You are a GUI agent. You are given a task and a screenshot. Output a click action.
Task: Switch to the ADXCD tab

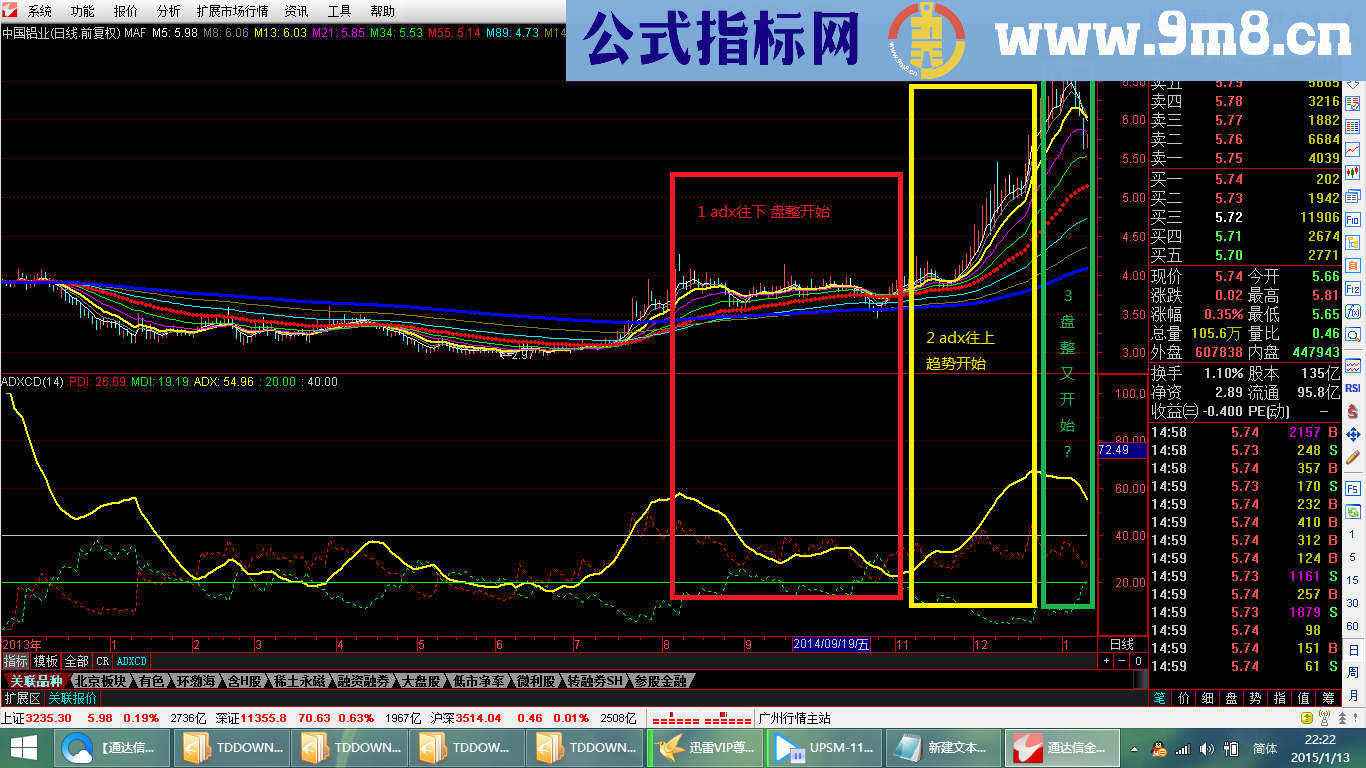[x=131, y=661]
